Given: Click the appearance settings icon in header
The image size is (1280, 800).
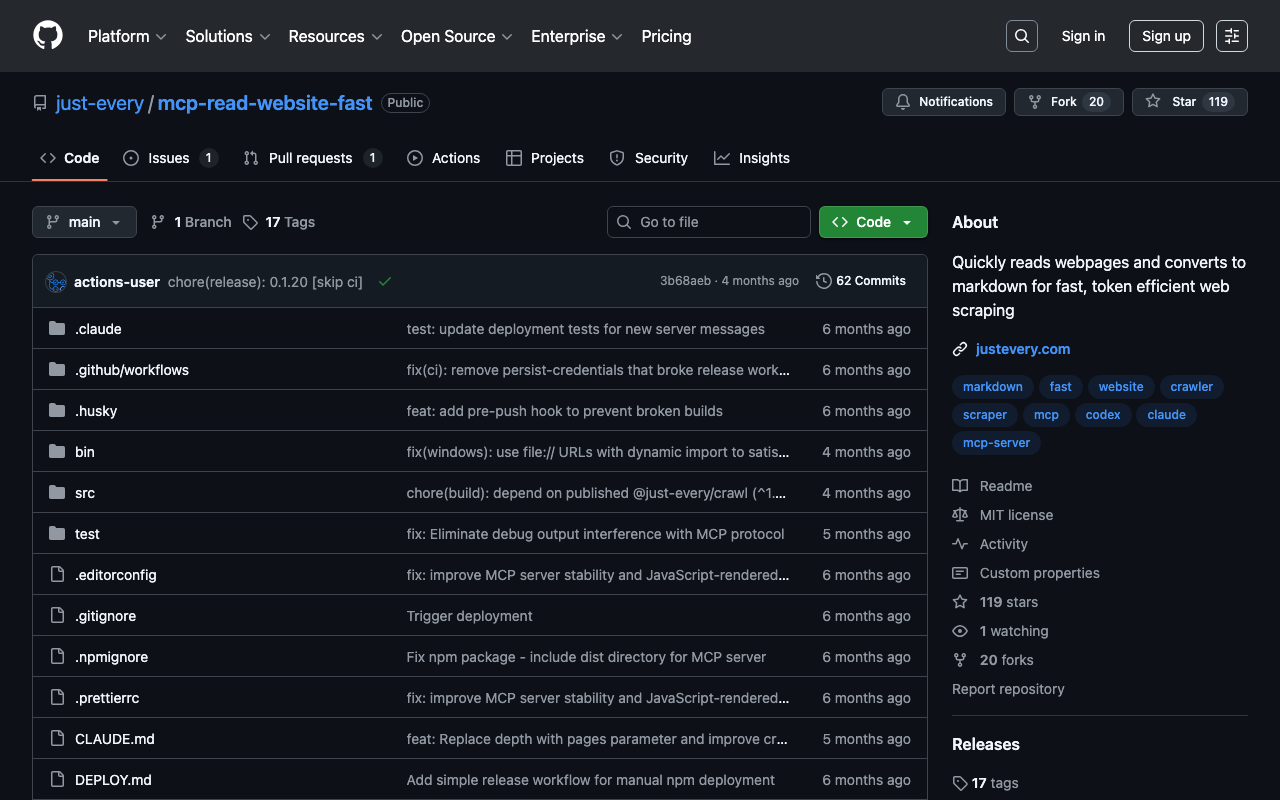Looking at the screenshot, I should (x=1231, y=36).
